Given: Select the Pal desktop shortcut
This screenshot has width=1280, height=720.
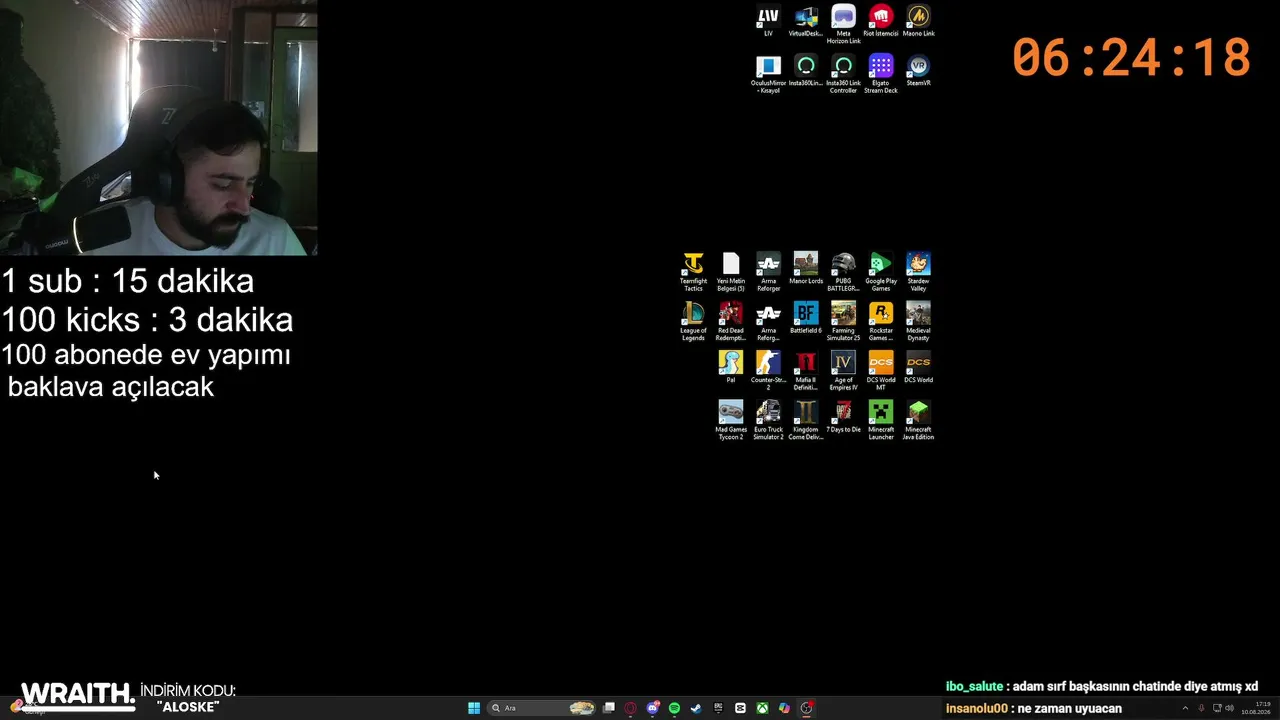Looking at the screenshot, I should [x=731, y=367].
